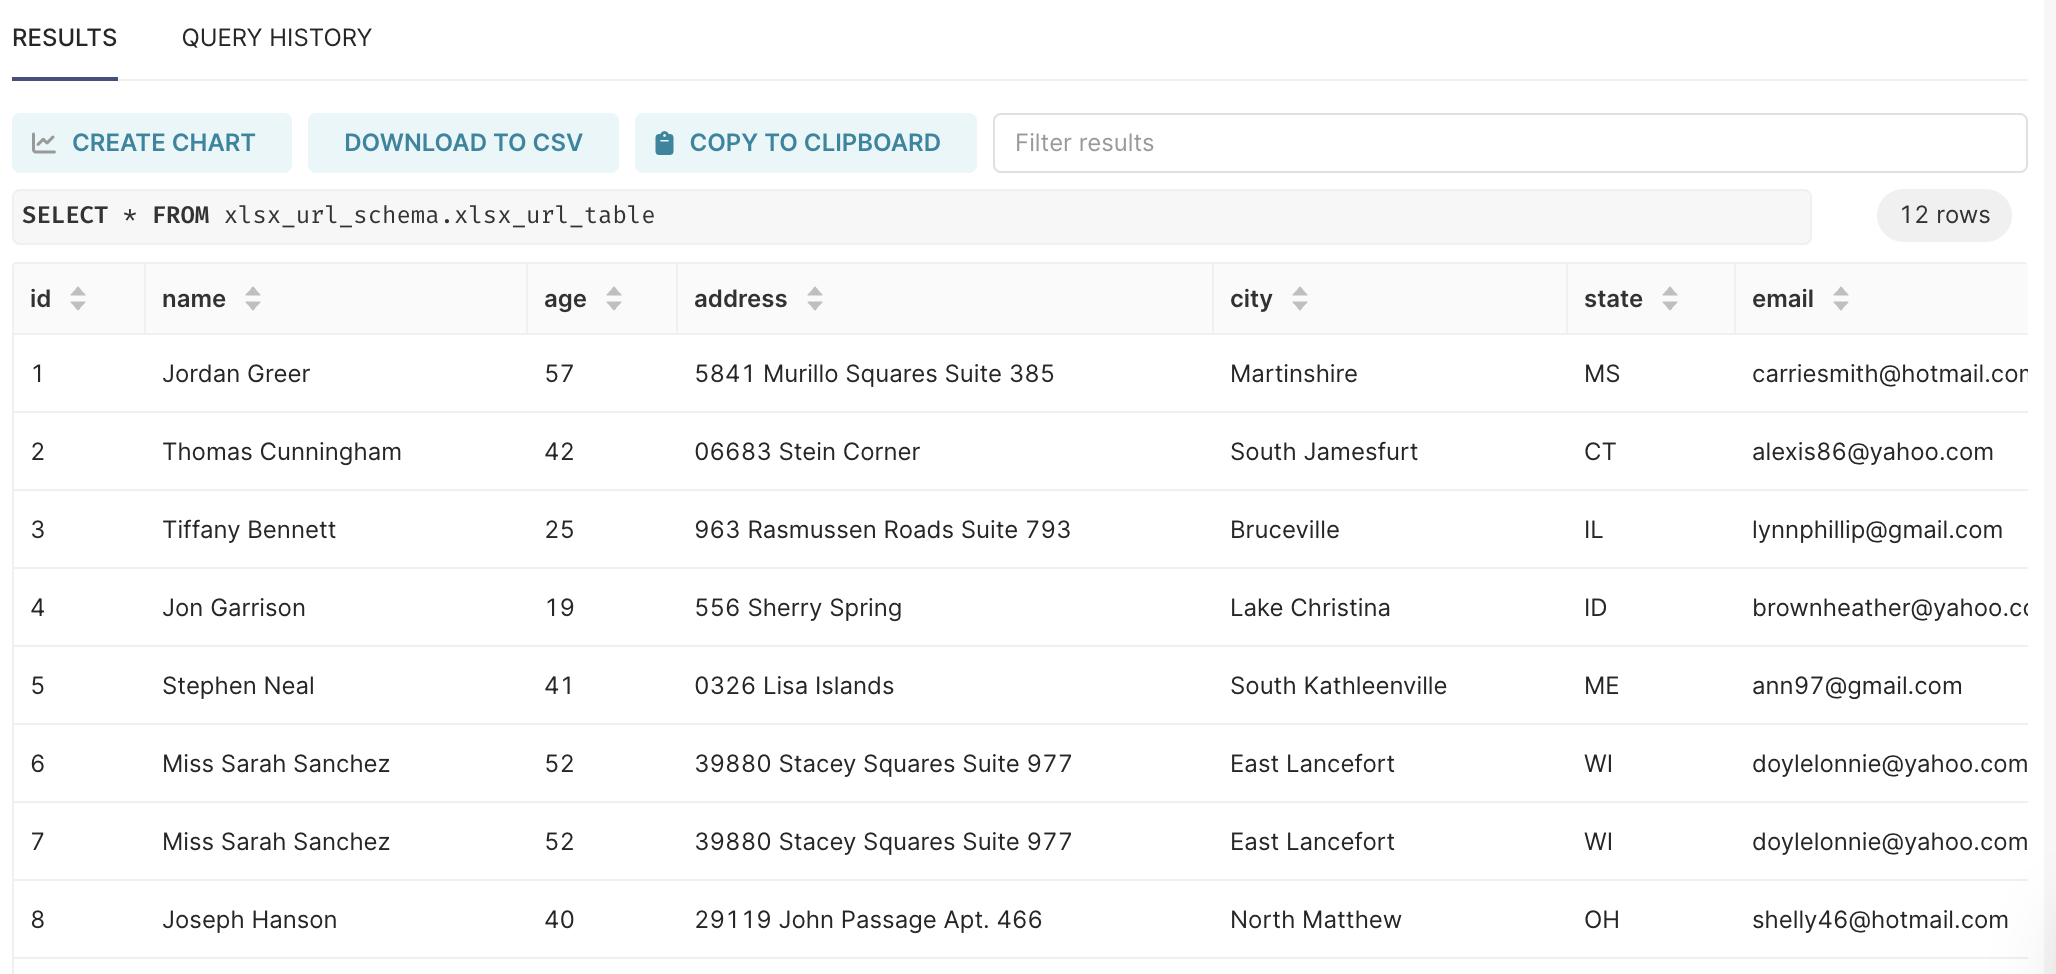Screen dimensions: 2056x974
Task: Switch to the QUERY HISTORY tab
Action: point(276,38)
